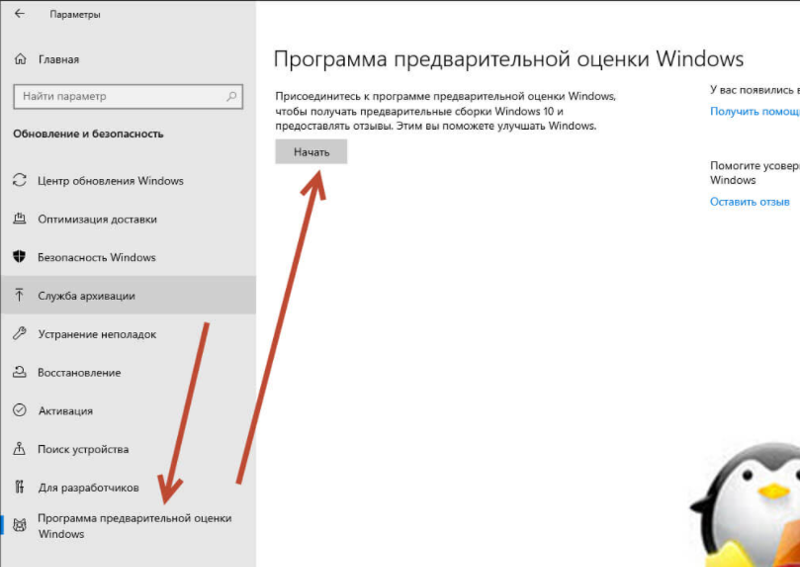Select Восстановление in sidebar
The height and width of the screenshot is (567, 800).
[x=128, y=372]
